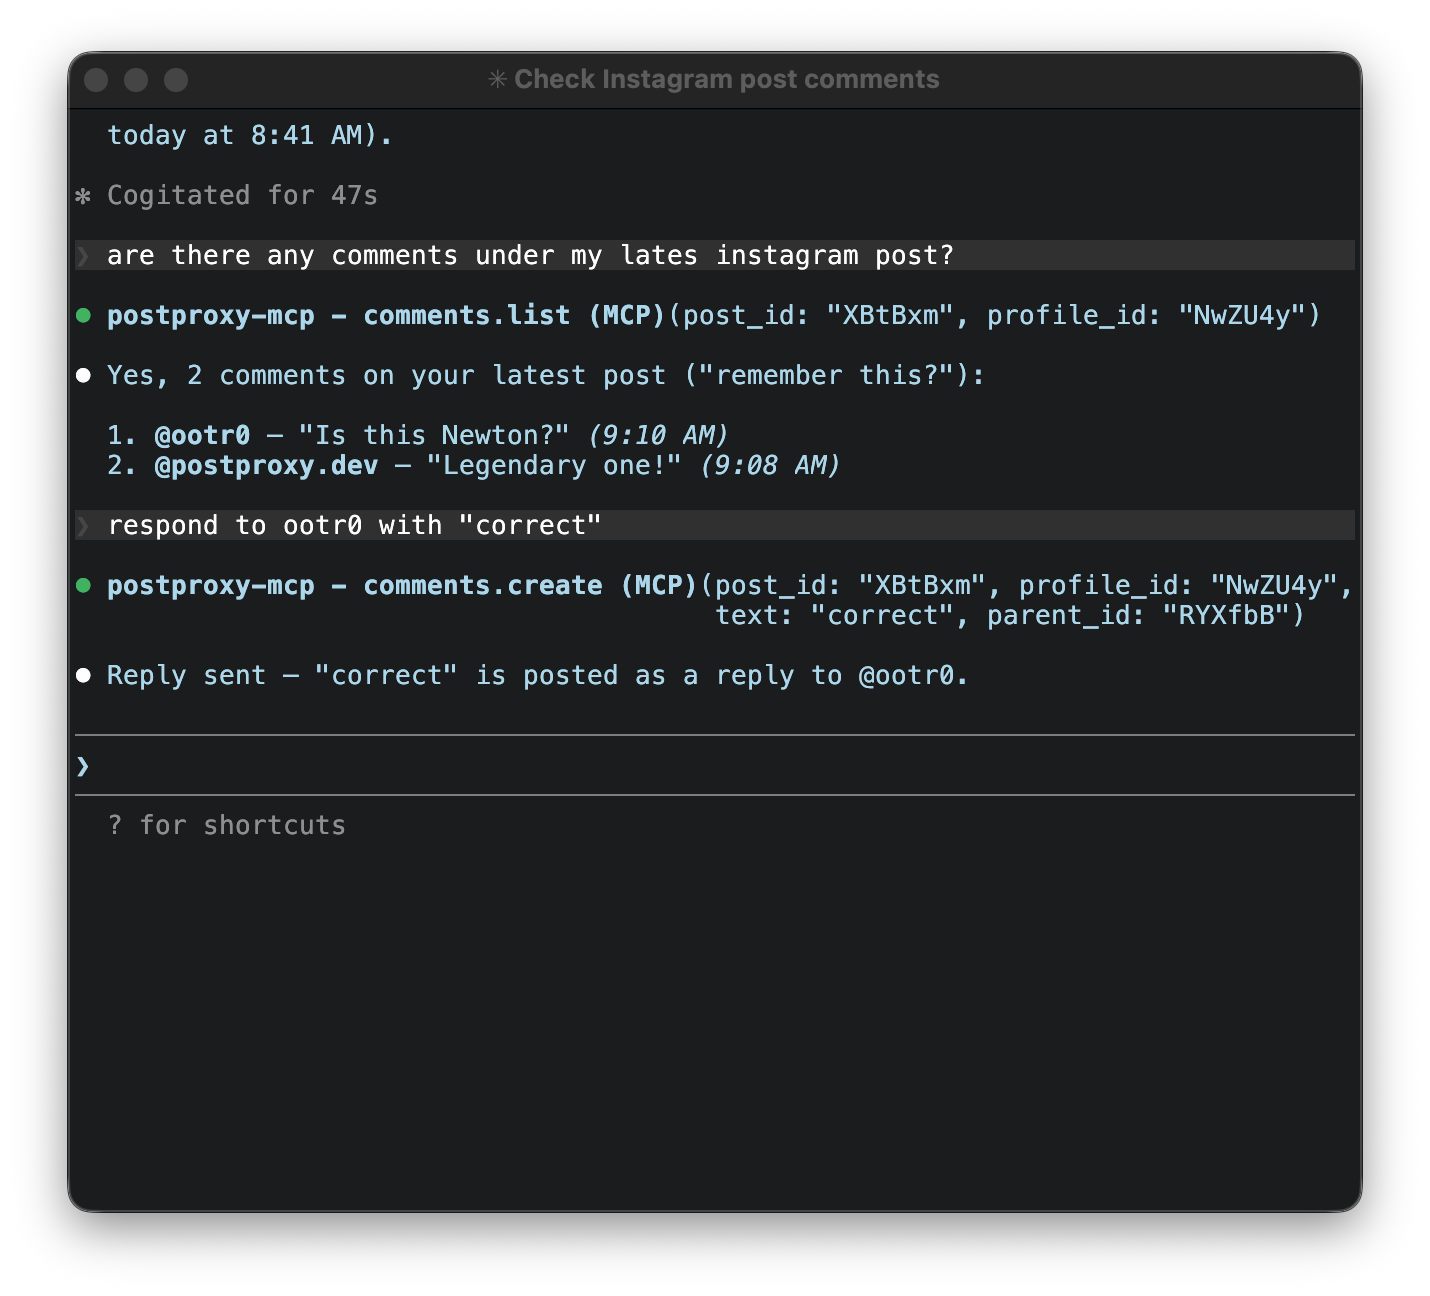Click the prompt 'are there any comments under my lates instagram post?'
The image size is (1430, 1296).
(531, 255)
